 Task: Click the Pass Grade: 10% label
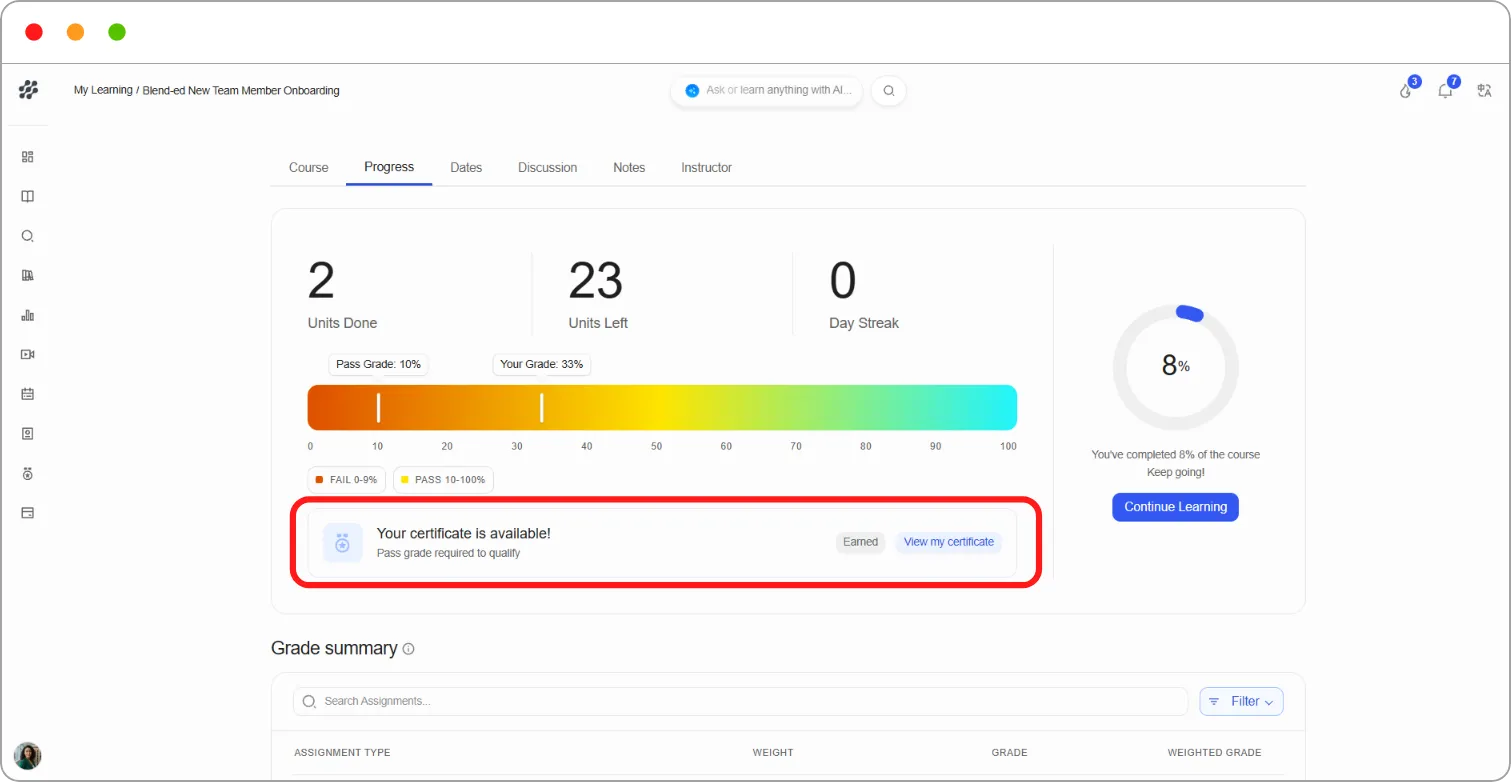point(378,364)
